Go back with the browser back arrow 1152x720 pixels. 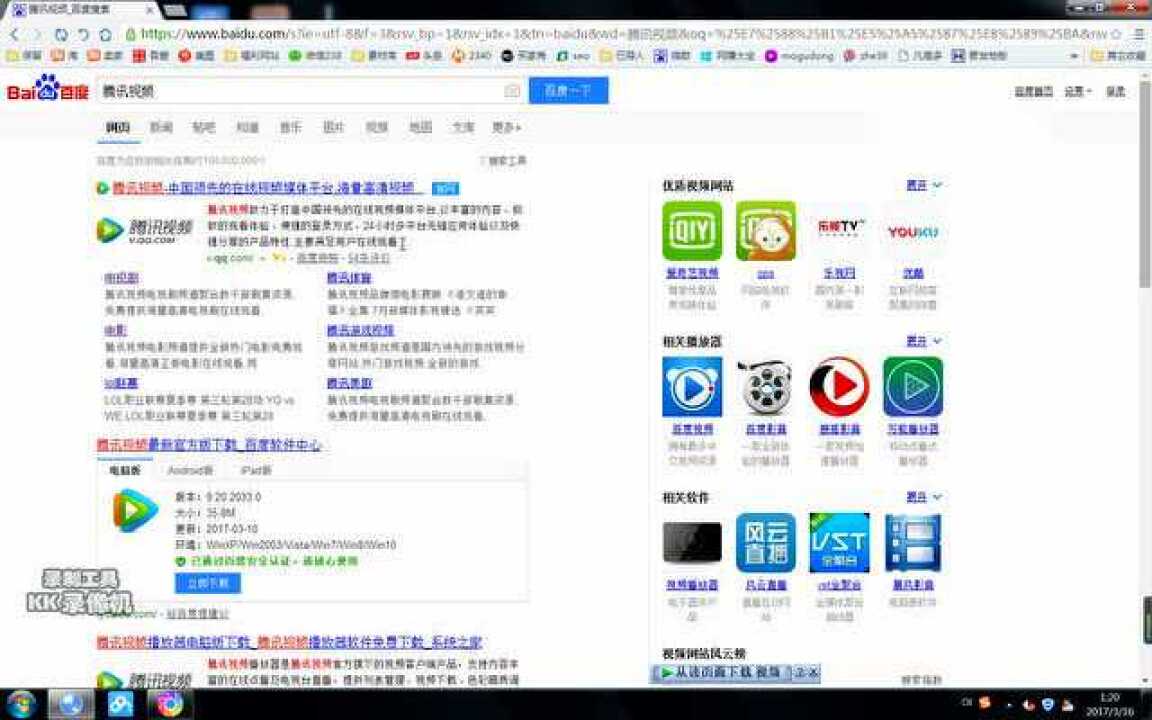click(x=15, y=35)
